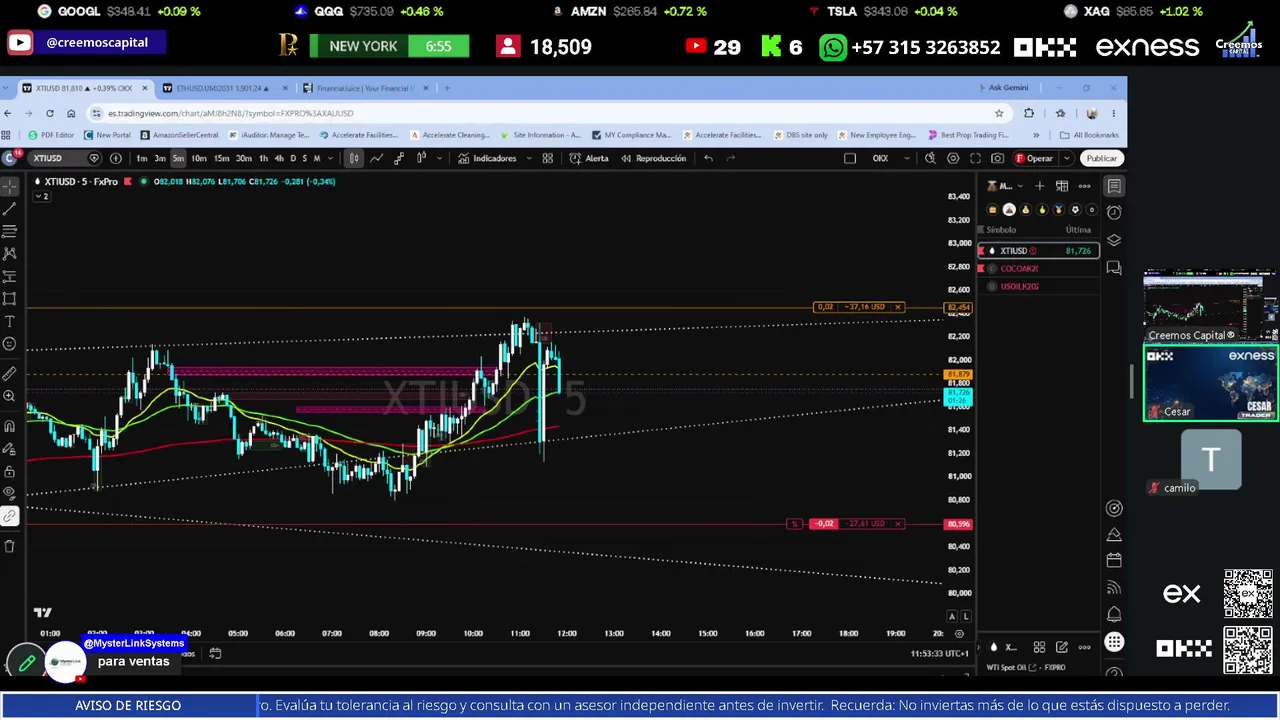Open the emoji icons tool
The width and height of the screenshot is (1280, 720).
tap(10, 344)
